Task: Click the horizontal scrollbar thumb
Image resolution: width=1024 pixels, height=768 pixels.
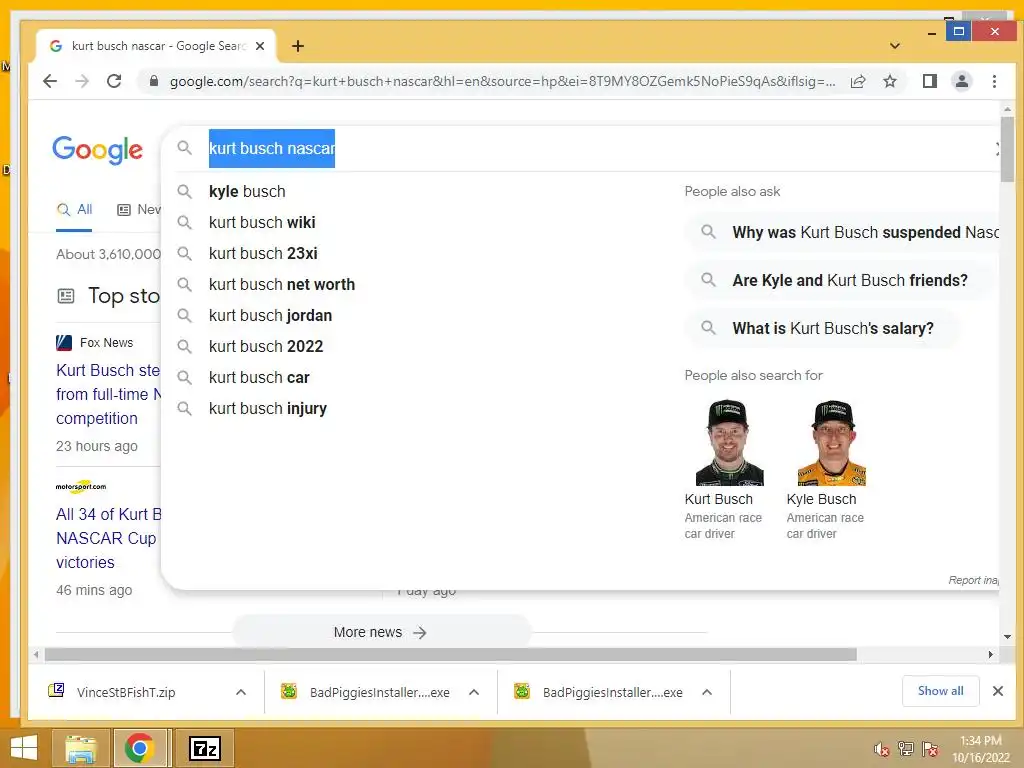Action: (x=451, y=654)
